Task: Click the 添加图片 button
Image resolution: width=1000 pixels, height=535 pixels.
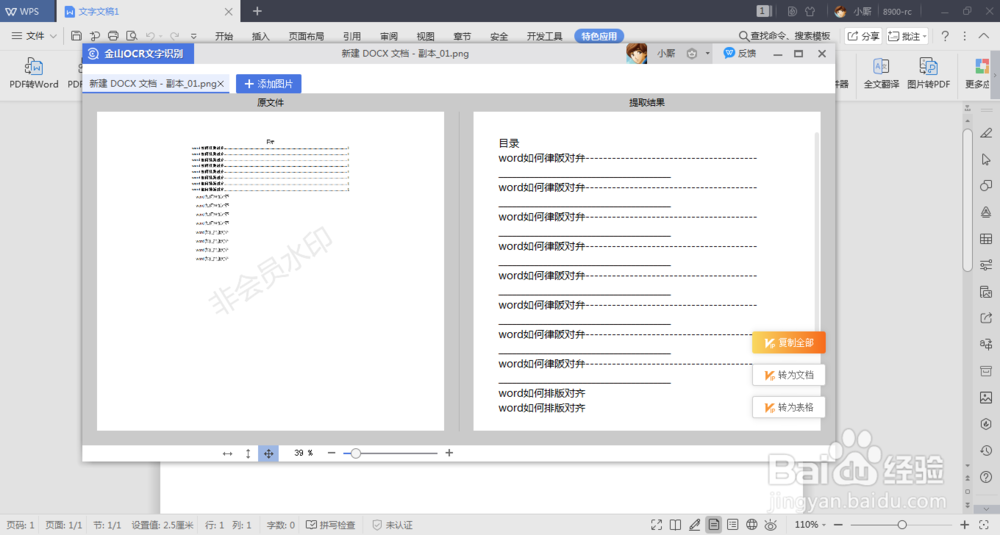Action: 268,84
